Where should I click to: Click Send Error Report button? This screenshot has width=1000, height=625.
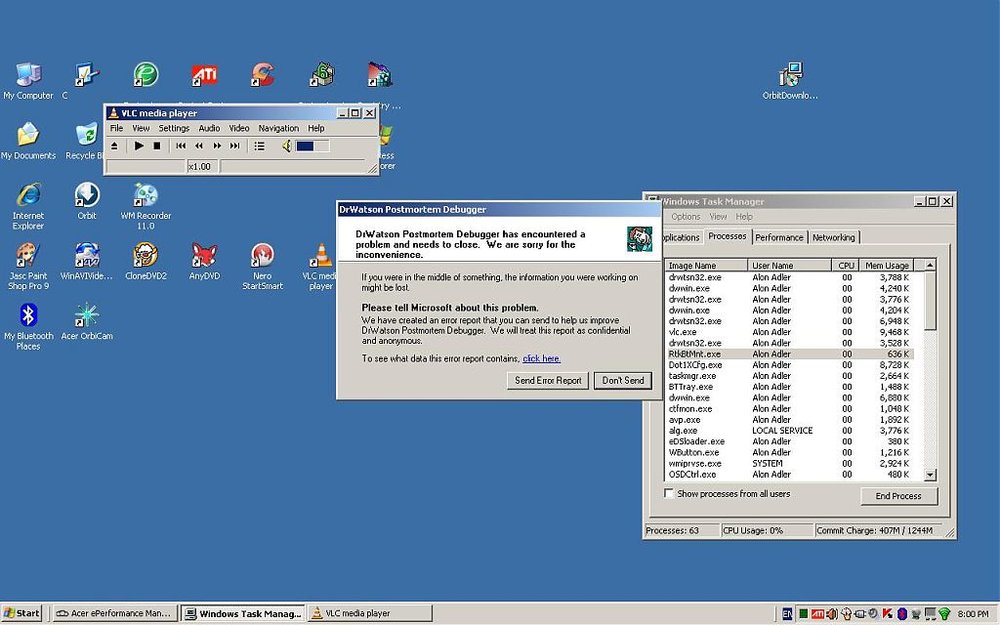(x=548, y=381)
